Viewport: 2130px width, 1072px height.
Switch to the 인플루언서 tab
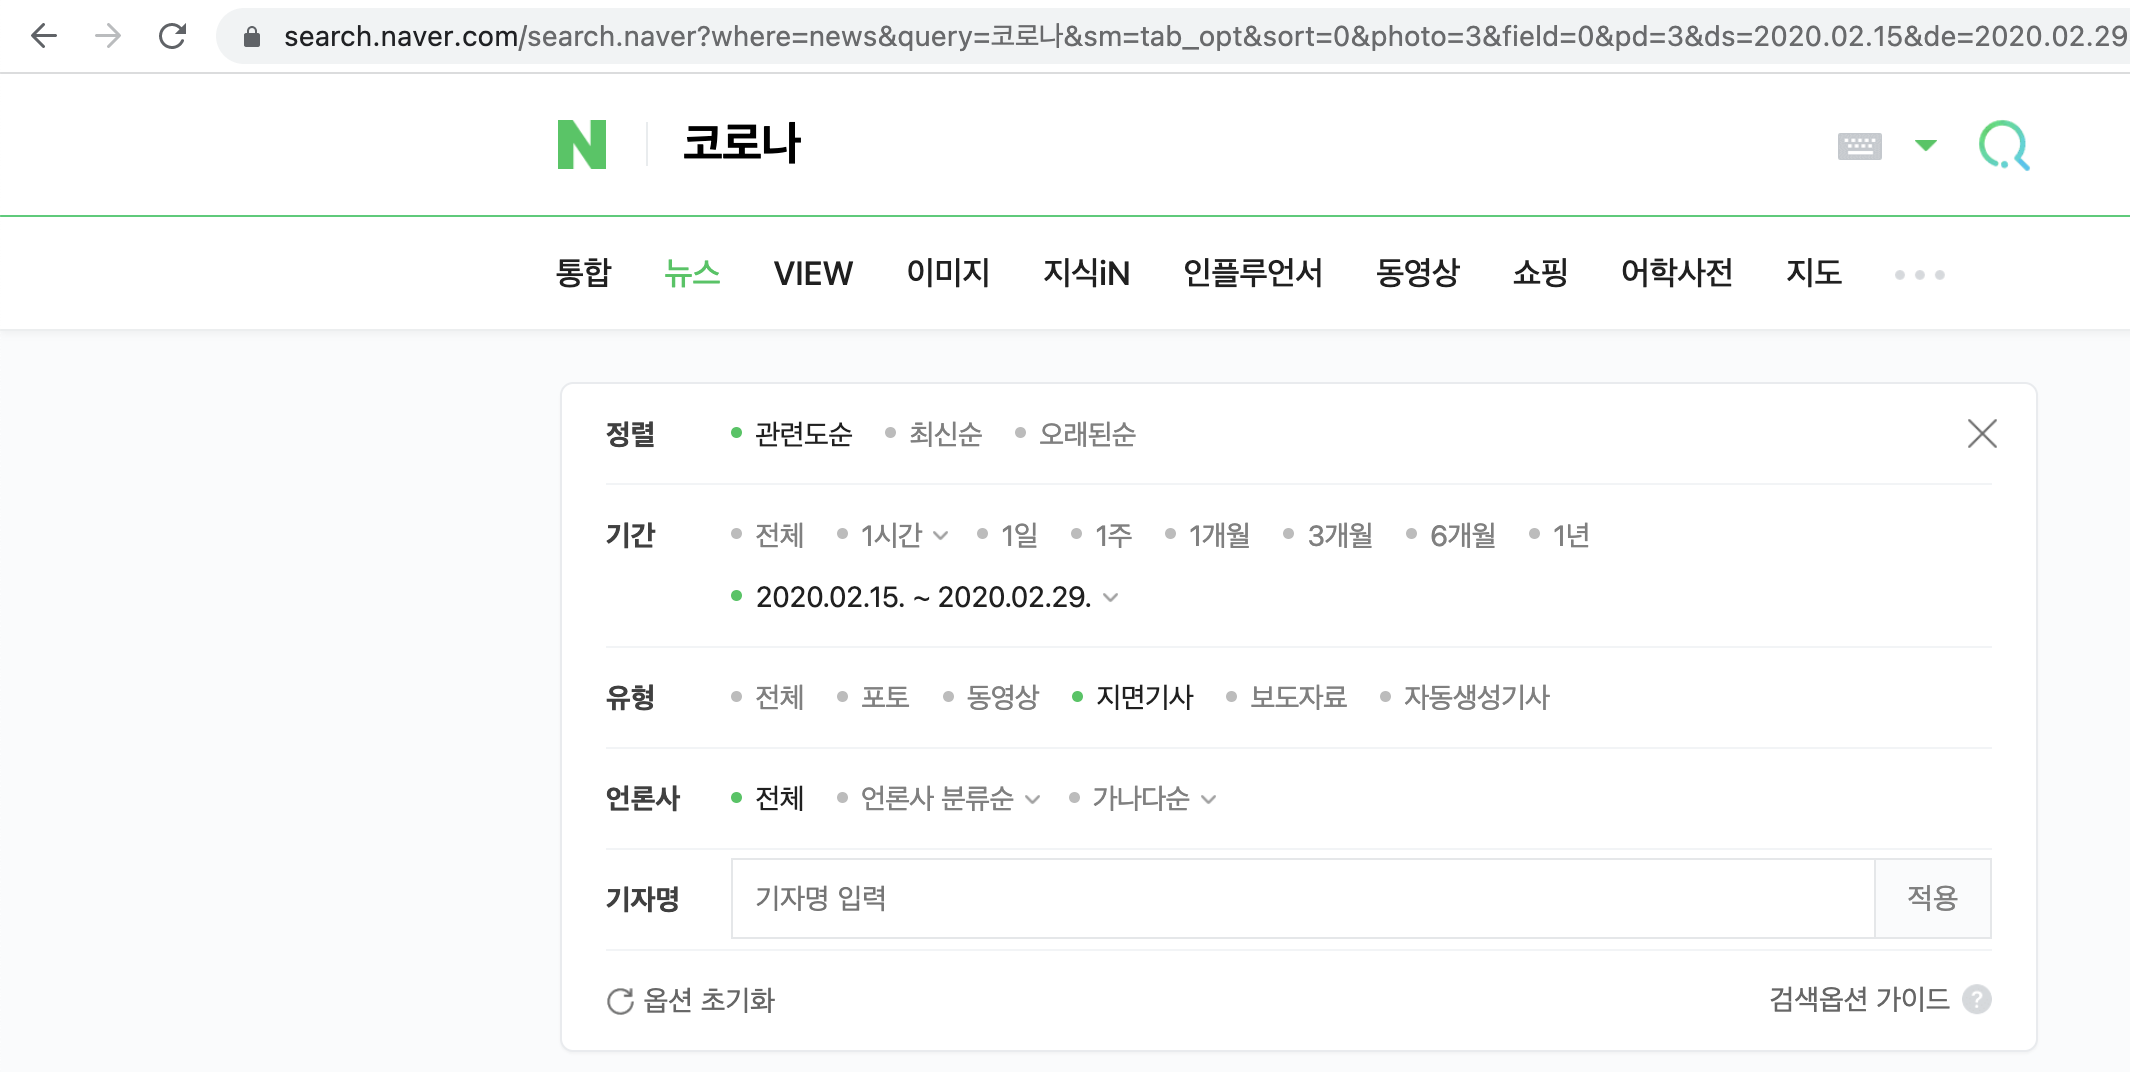click(1252, 273)
